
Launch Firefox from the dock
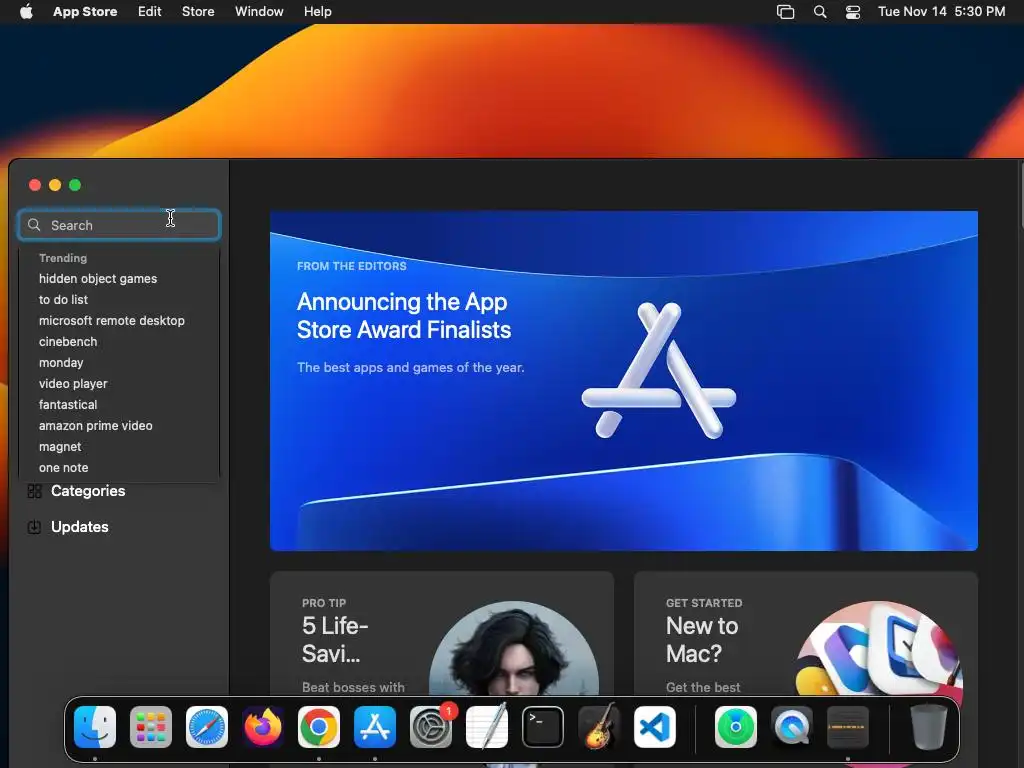tap(263, 727)
